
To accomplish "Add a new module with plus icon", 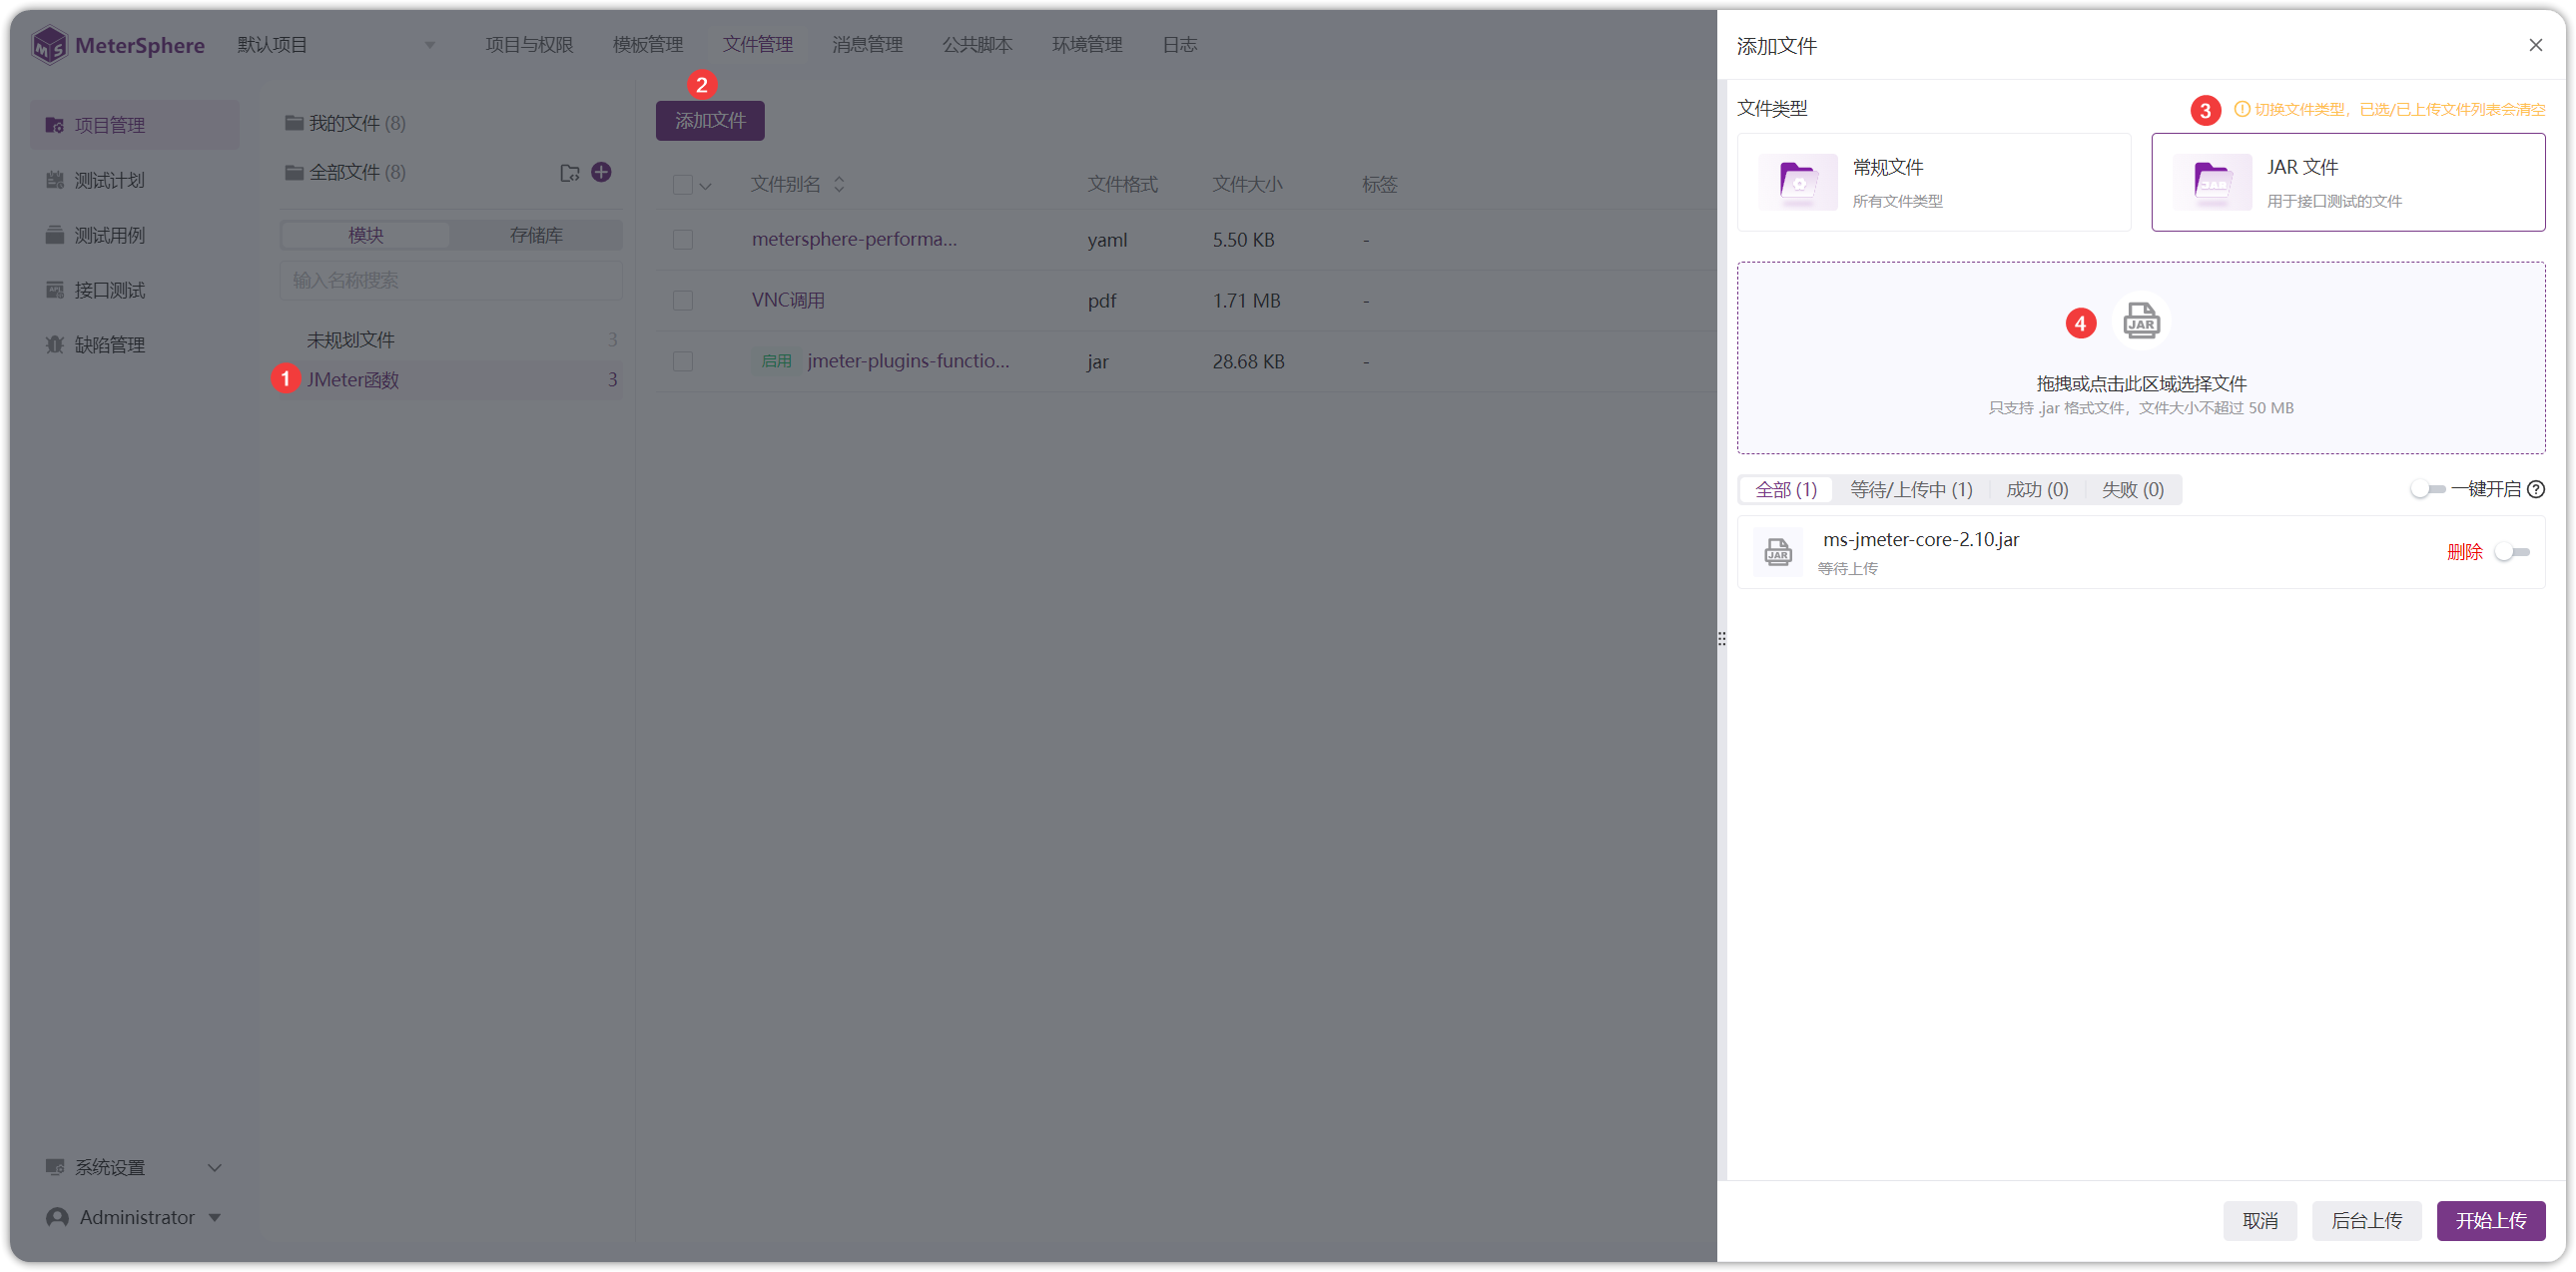I will pos(601,172).
